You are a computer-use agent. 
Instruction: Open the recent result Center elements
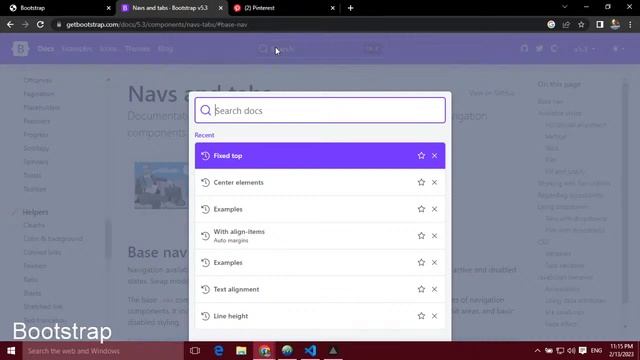click(320, 182)
